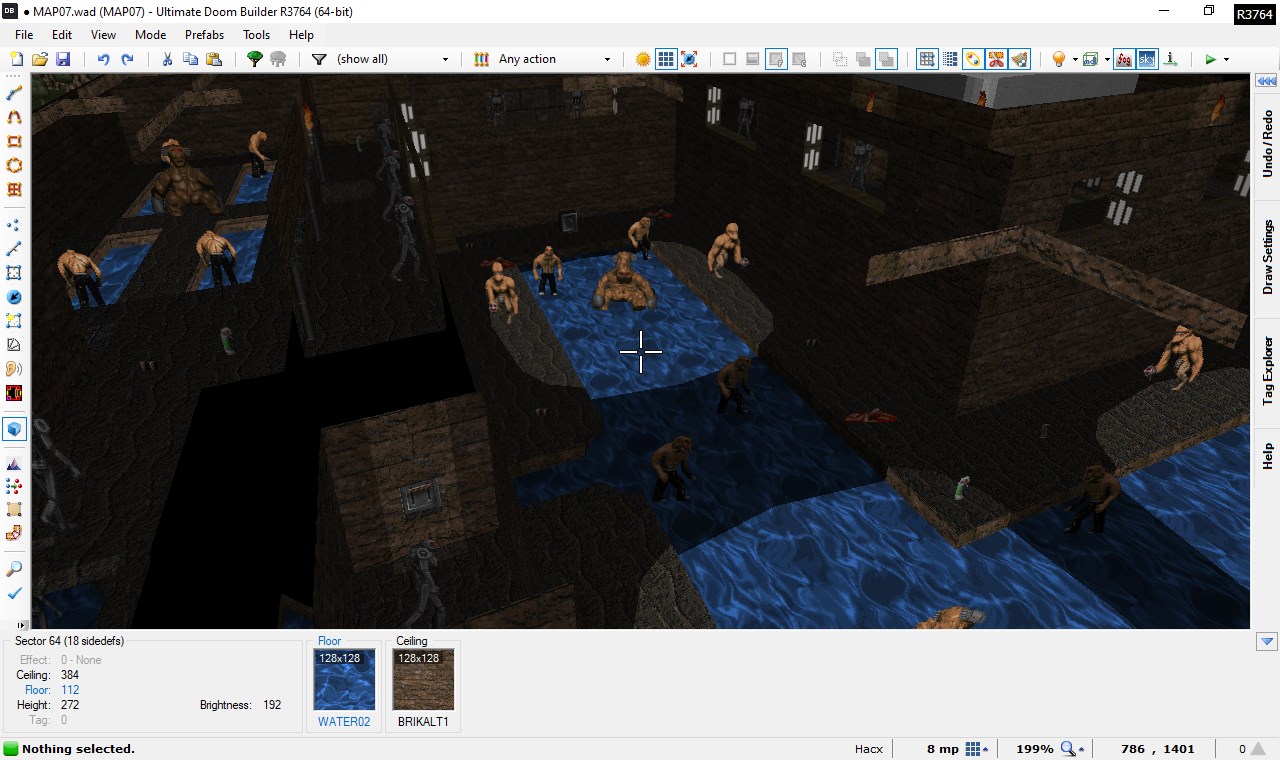1280x760 pixels.
Task: Click the blue checkmark Map Analysis icon
Action: click(14, 593)
